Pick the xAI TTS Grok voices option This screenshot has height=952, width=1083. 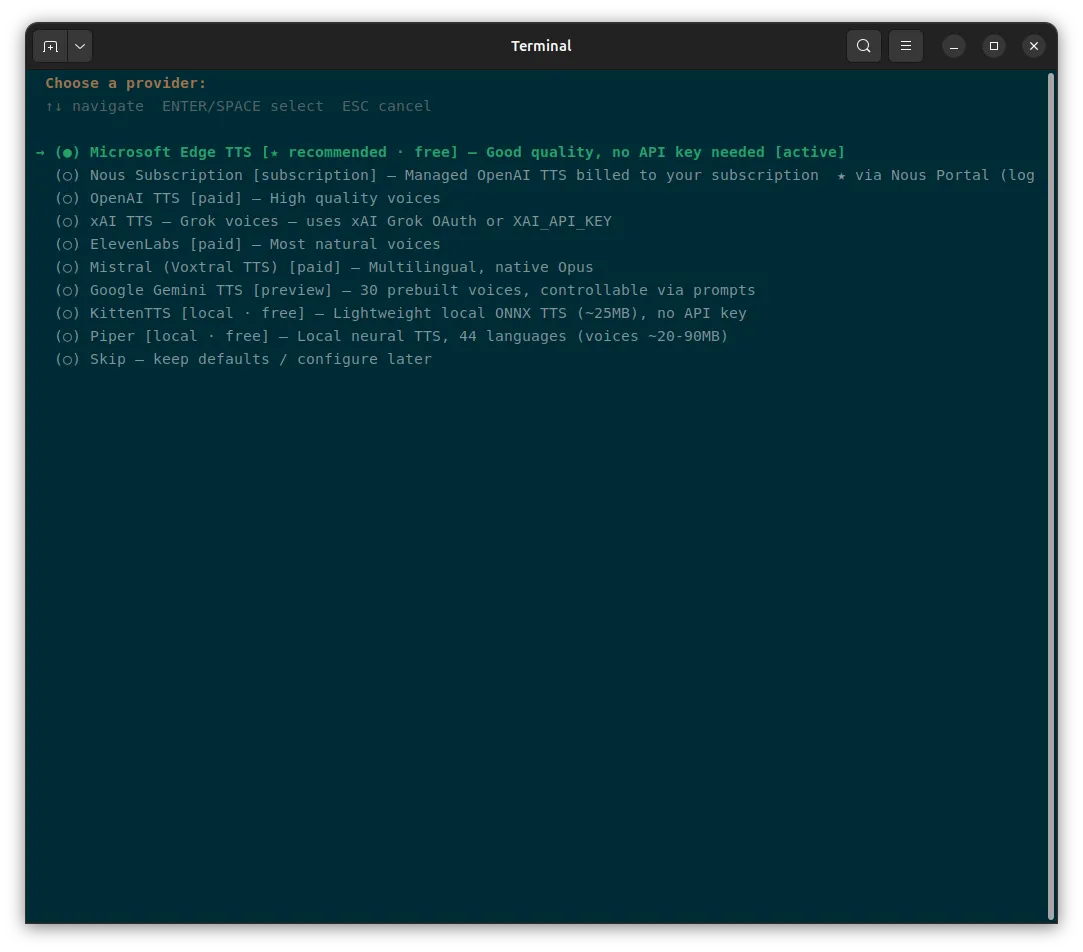pos(333,221)
